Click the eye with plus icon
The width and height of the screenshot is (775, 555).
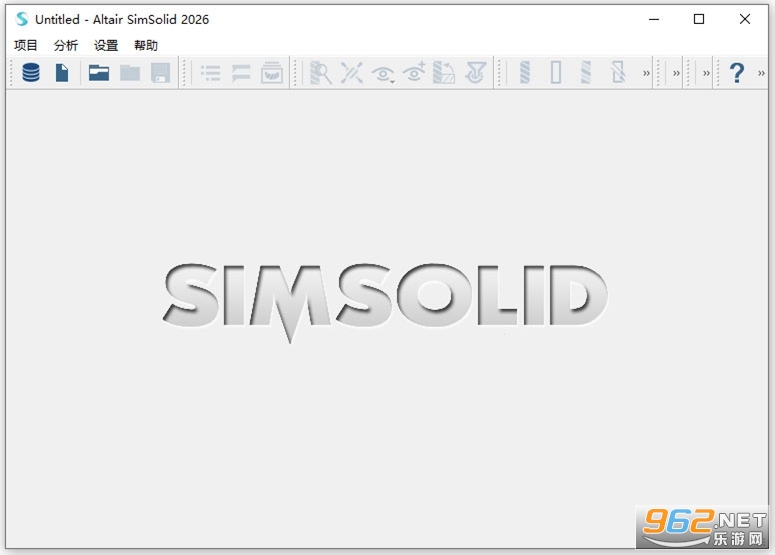pos(414,72)
